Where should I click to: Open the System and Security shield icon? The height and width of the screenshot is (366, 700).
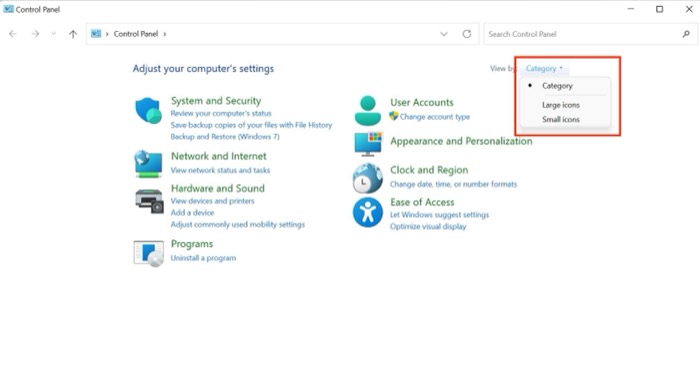[x=148, y=110]
